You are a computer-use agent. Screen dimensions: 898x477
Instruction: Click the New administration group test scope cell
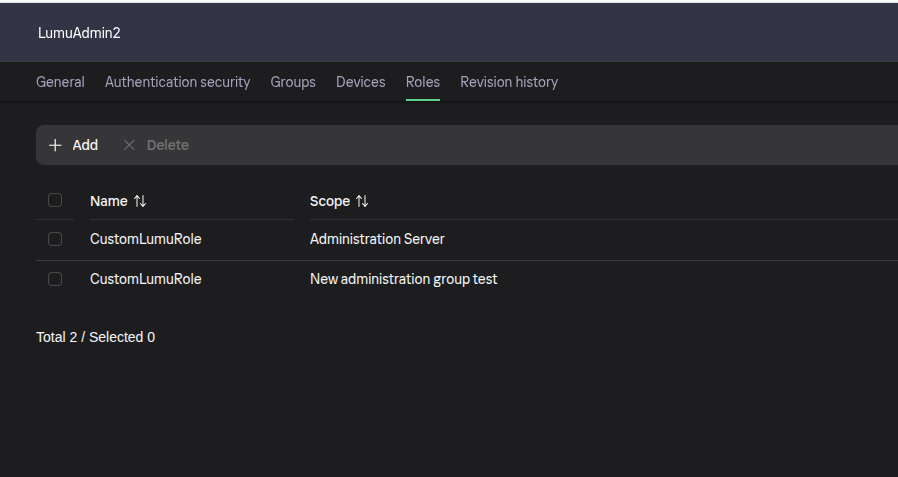[403, 279]
